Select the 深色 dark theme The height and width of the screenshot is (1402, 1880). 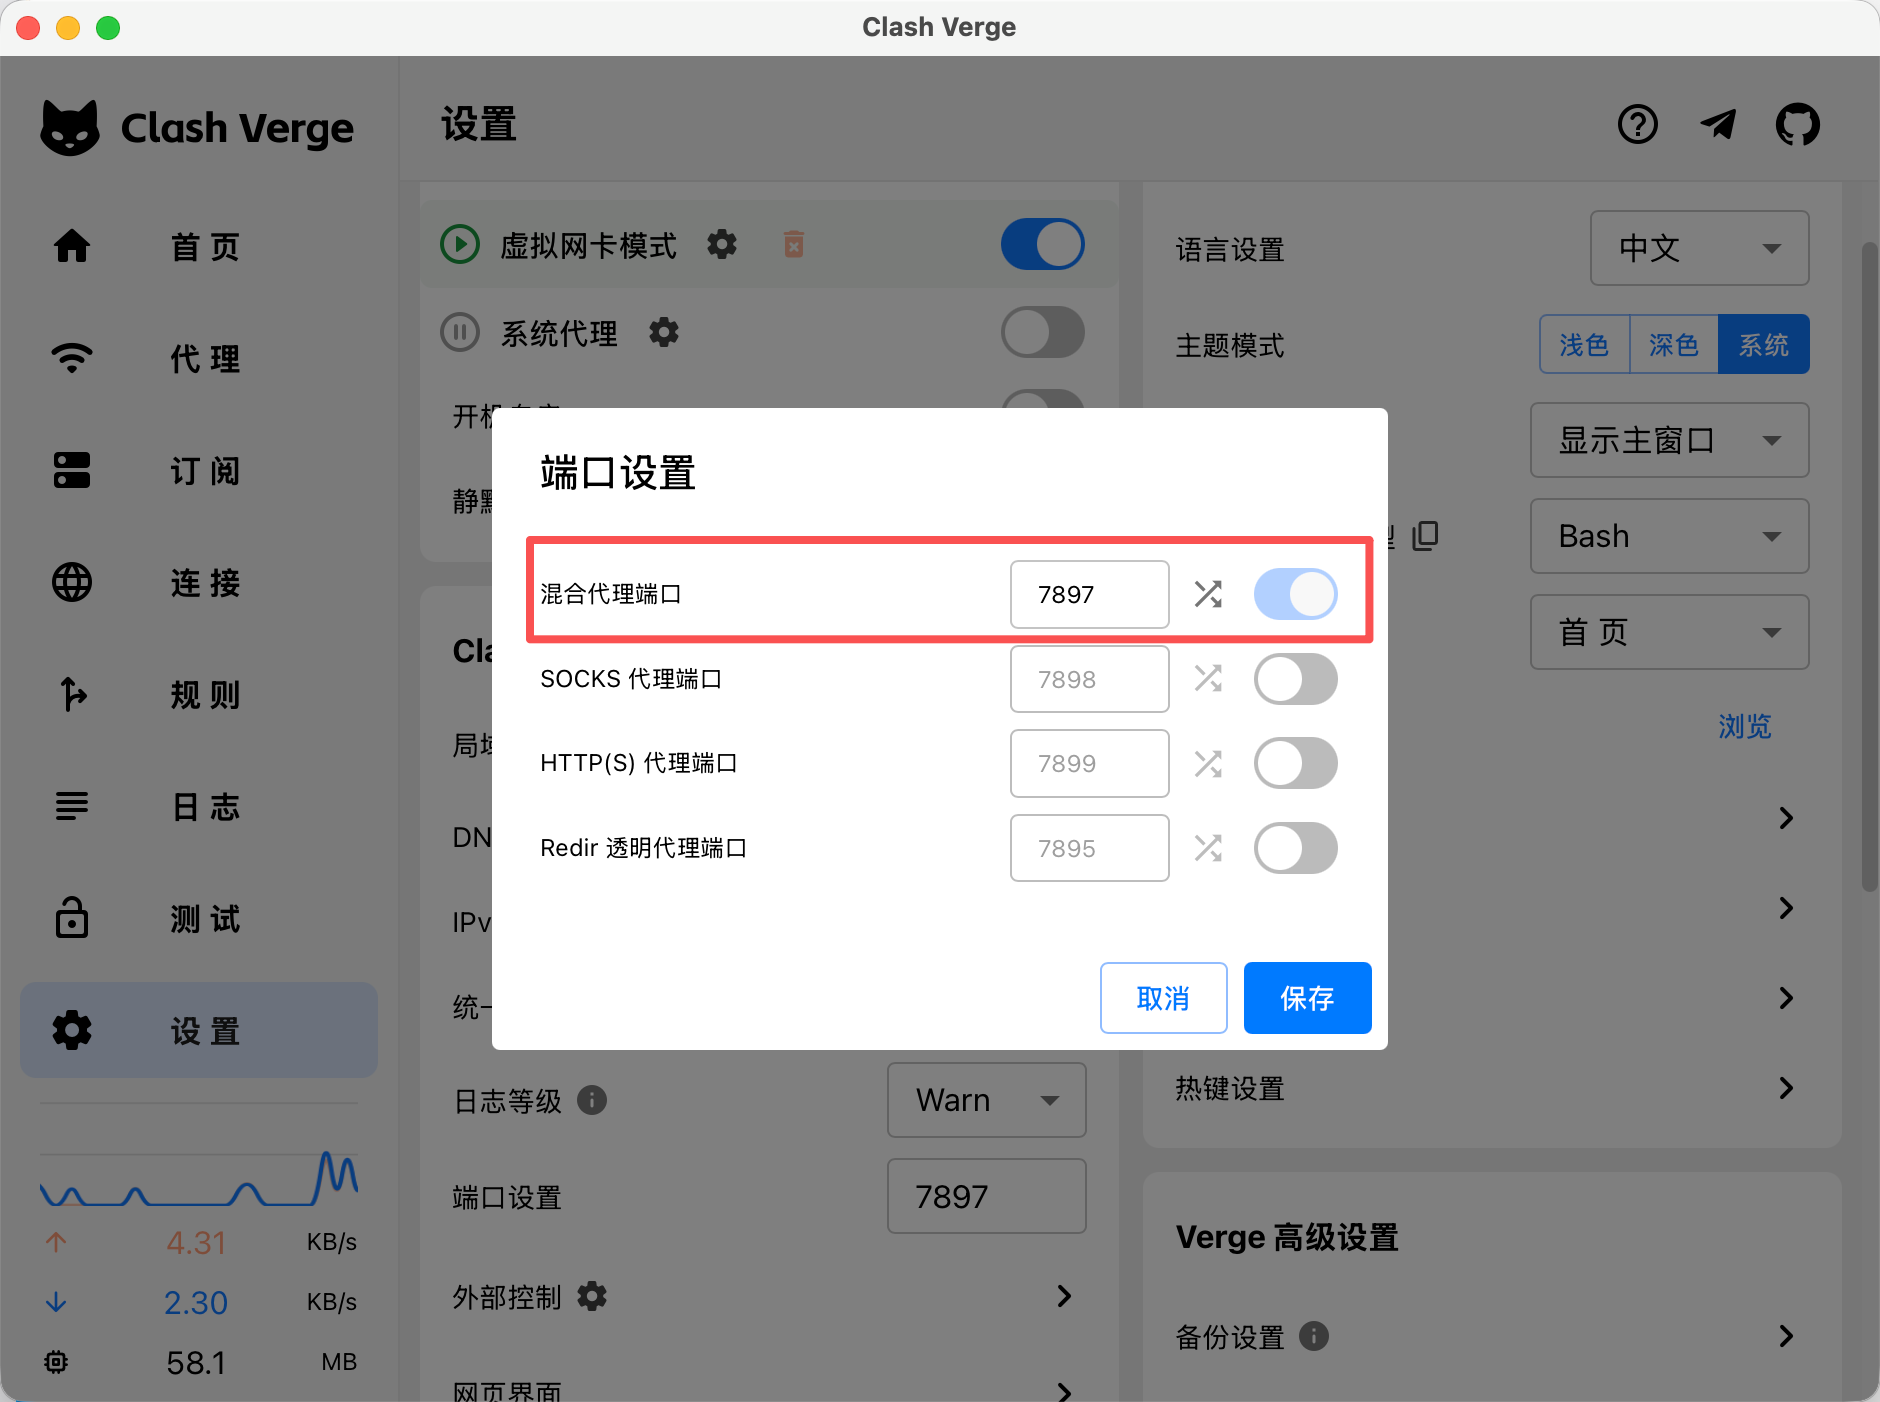(1674, 345)
